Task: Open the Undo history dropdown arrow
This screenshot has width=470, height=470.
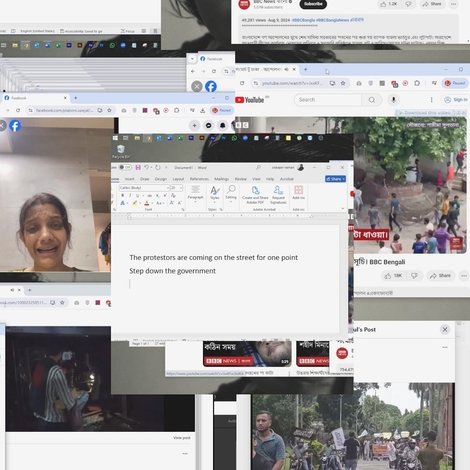Action: (x=151, y=167)
